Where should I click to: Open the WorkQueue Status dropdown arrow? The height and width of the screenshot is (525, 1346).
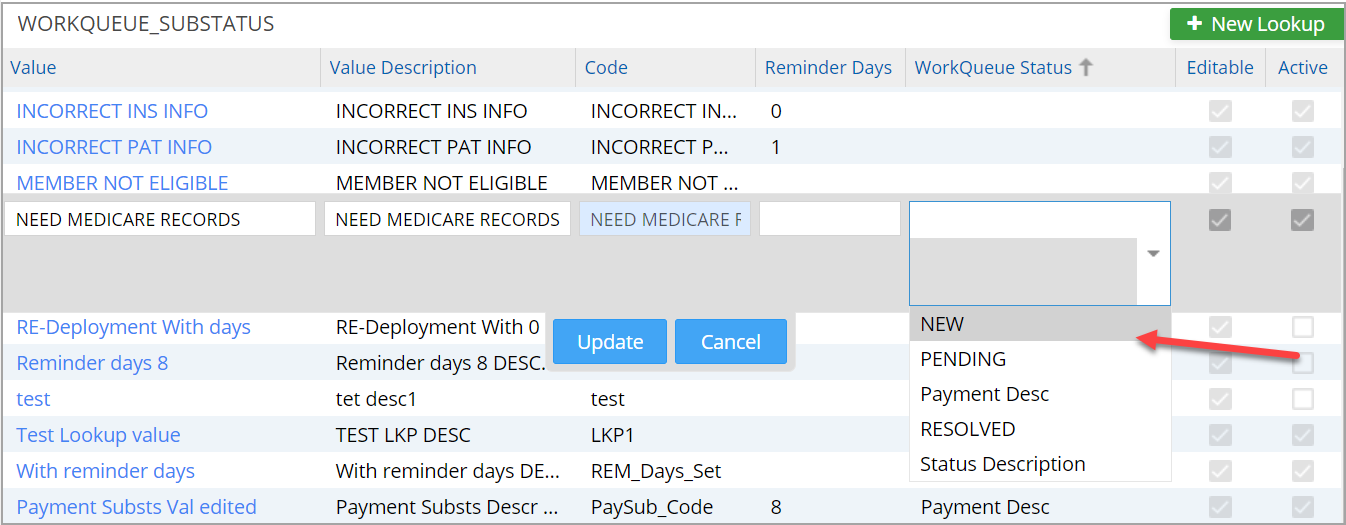[x=1153, y=254]
